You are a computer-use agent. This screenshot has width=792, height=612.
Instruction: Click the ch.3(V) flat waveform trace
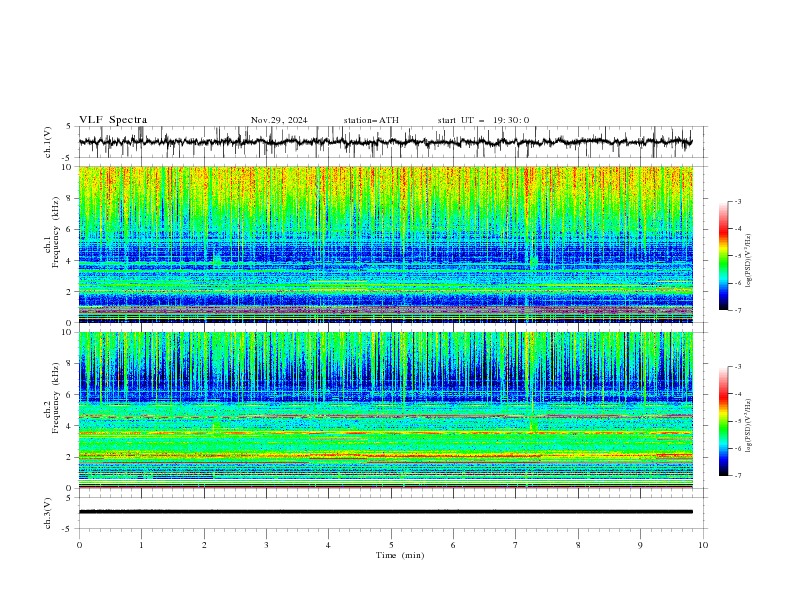[386, 512]
